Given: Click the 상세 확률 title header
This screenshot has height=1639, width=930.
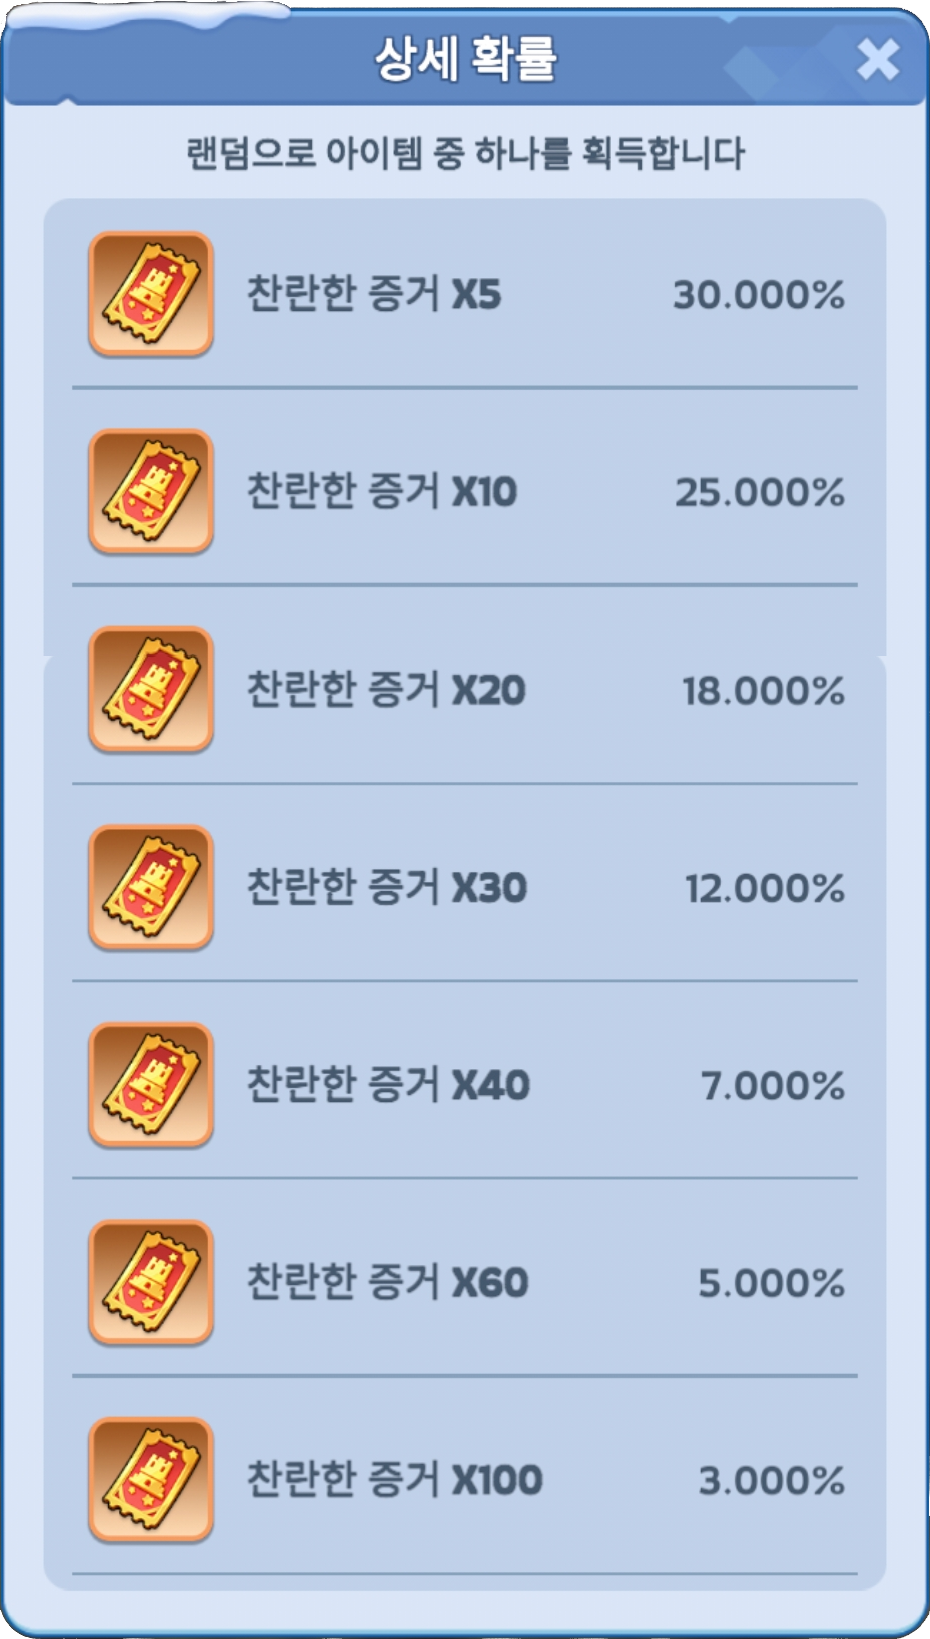Looking at the screenshot, I should 465,58.
